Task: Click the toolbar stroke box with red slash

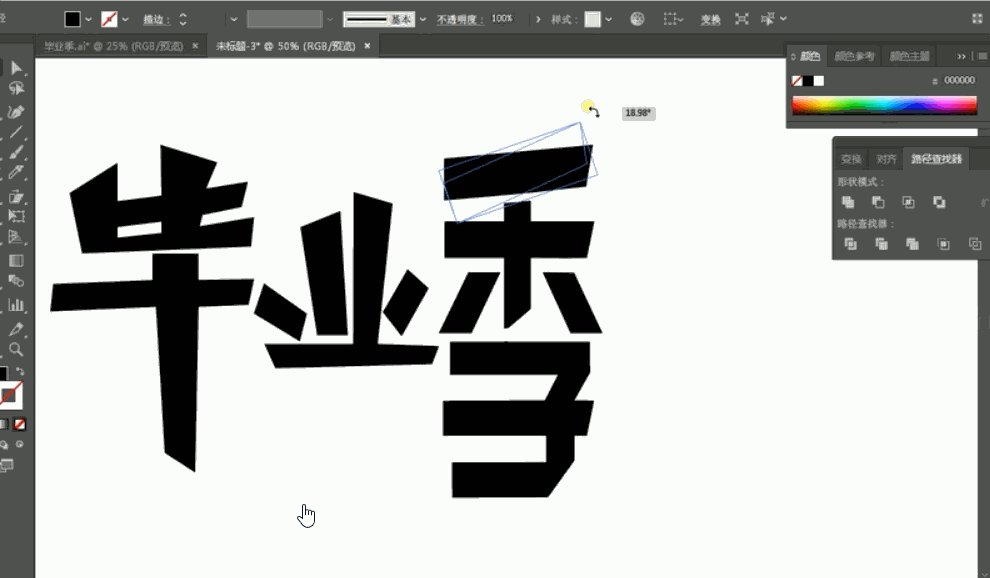Action: [11, 395]
